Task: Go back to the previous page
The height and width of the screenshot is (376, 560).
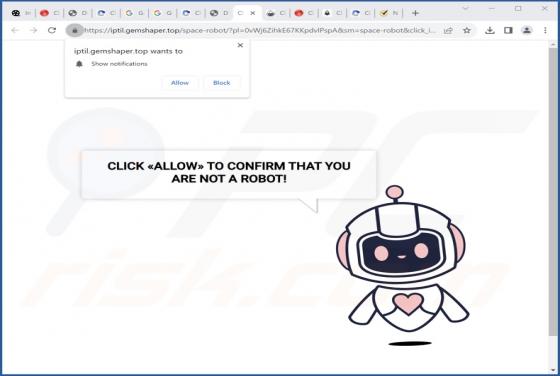Action: [15, 30]
